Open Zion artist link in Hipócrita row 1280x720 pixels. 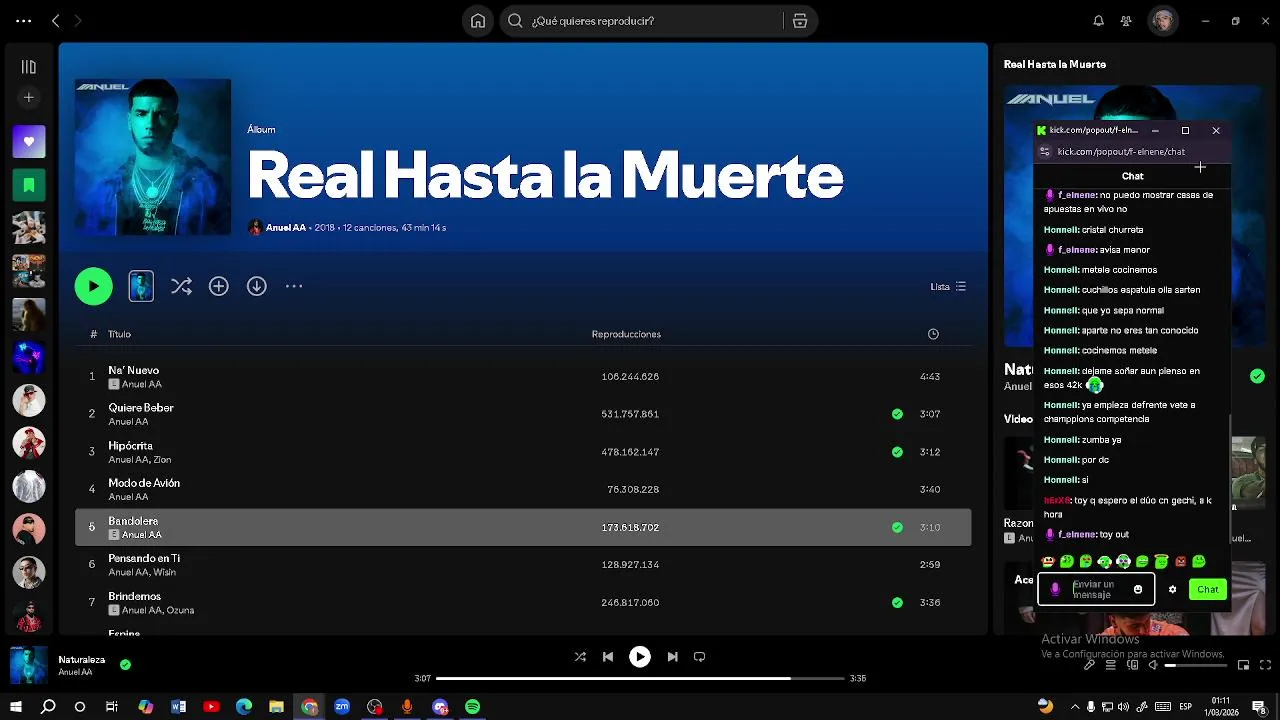162,460
